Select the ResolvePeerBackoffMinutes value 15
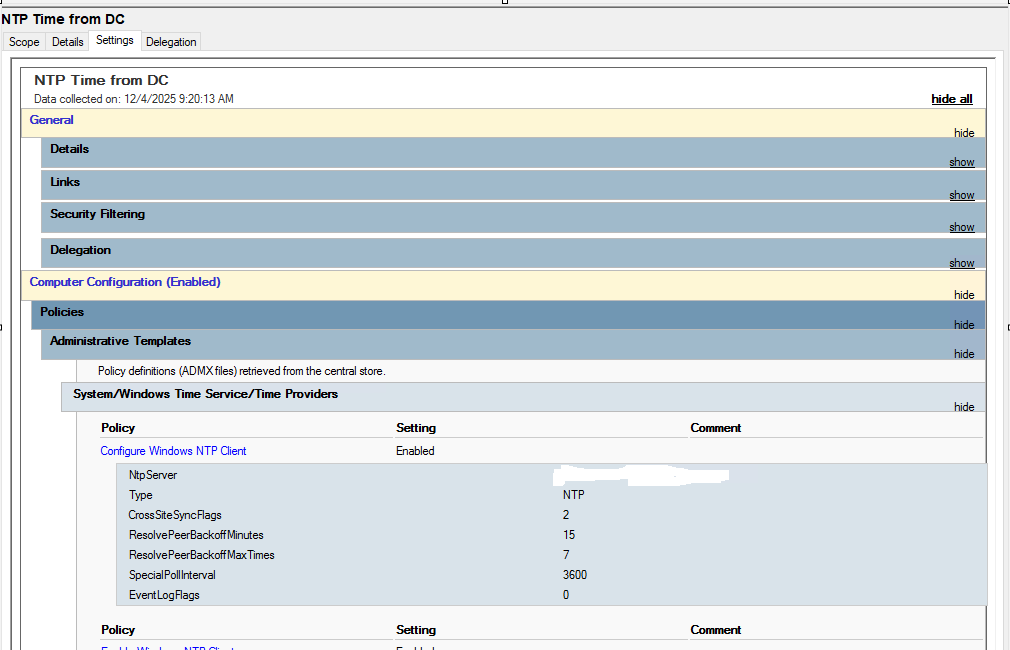 569,535
